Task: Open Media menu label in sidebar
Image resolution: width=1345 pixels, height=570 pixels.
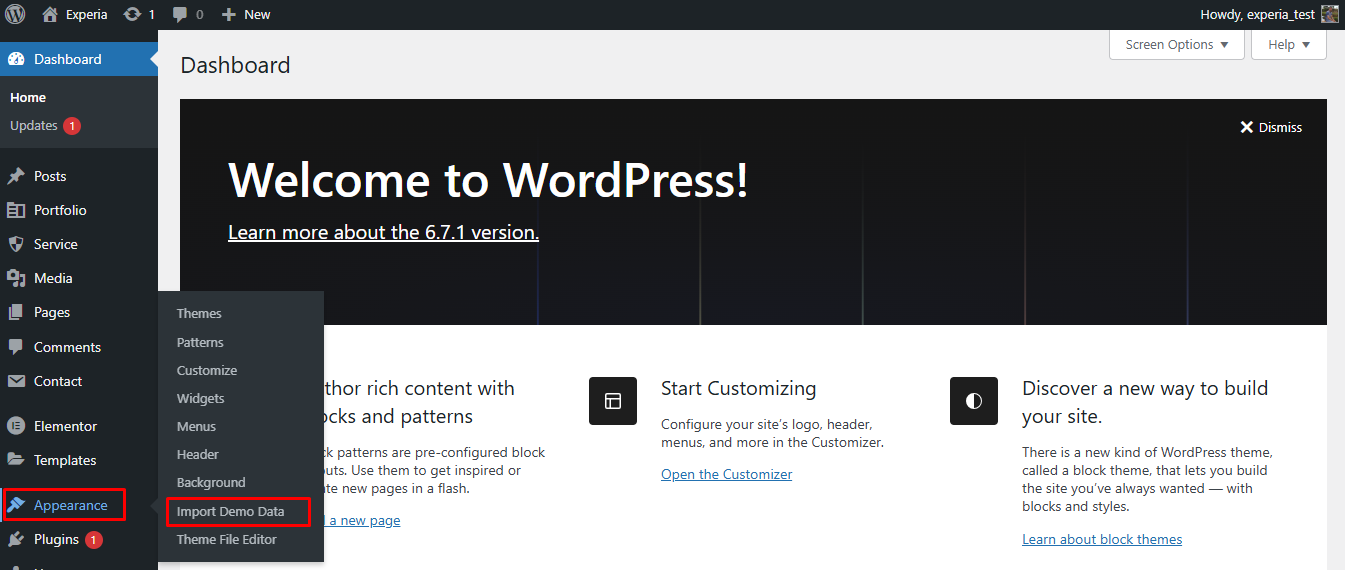Action: point(53,278)
